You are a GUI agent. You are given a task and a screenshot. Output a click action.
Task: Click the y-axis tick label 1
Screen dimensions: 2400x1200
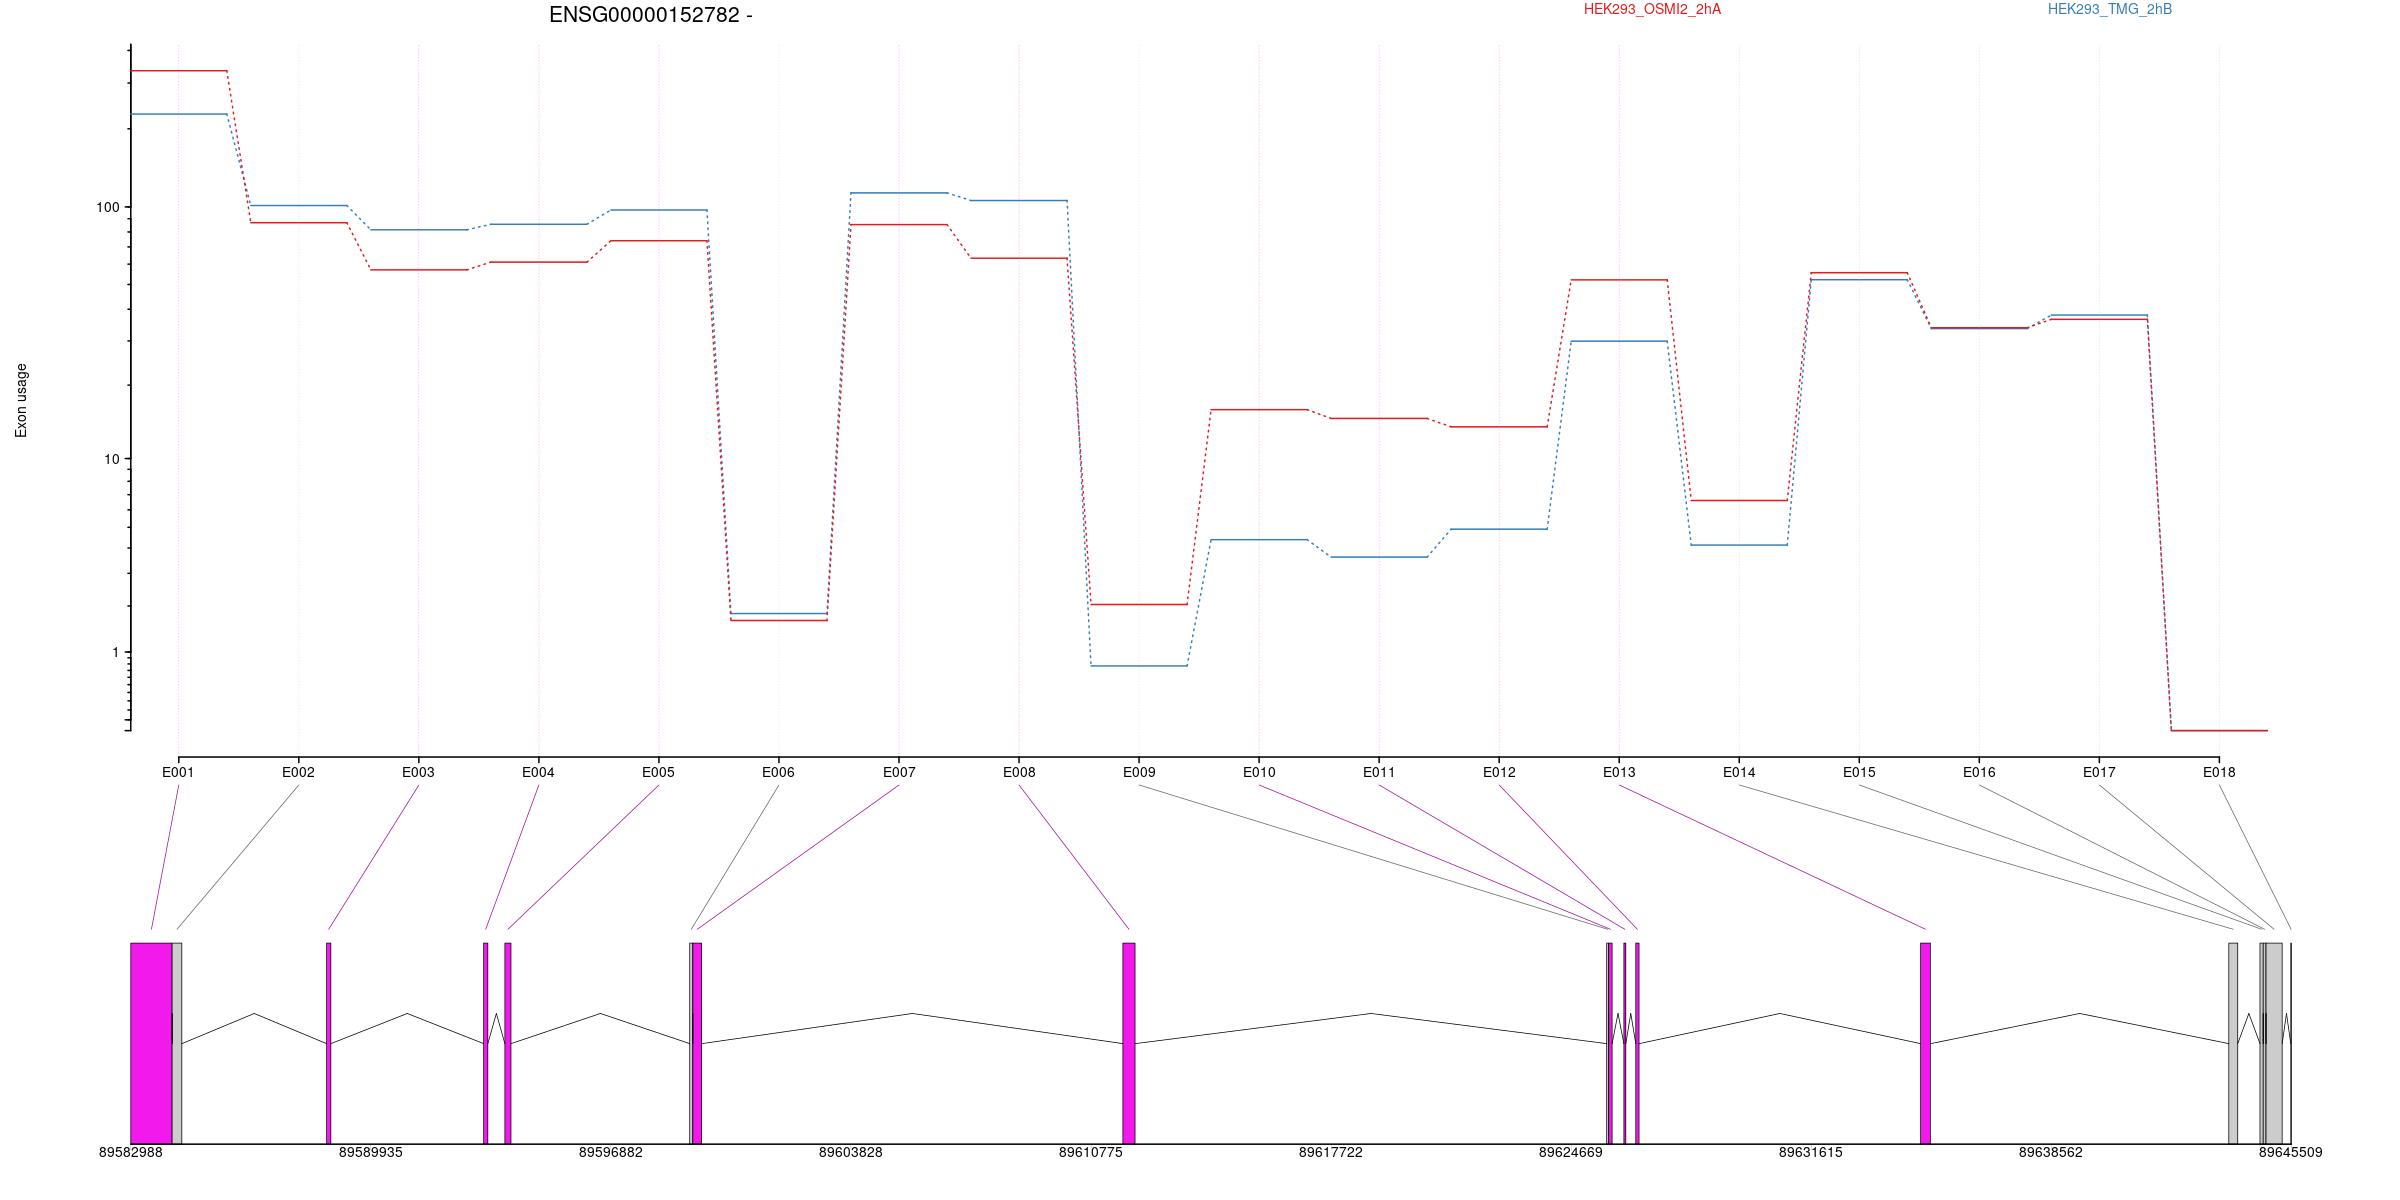[115, 652]
